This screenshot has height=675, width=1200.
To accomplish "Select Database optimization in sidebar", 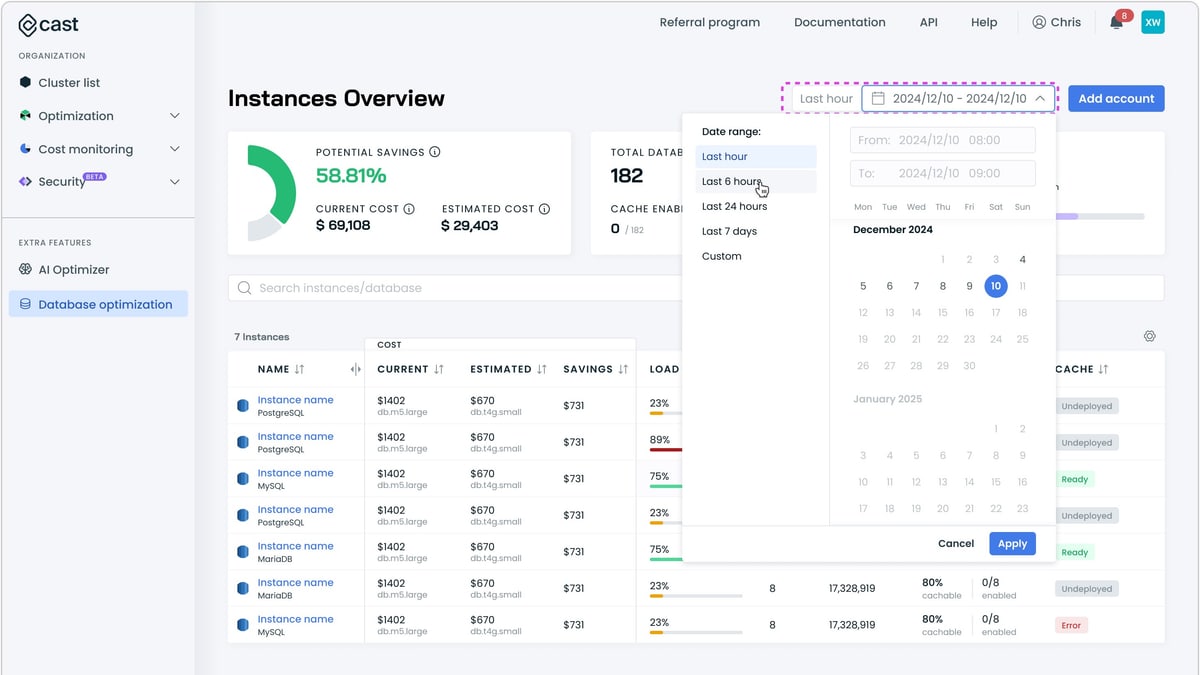I will click(x=98, y=304).
